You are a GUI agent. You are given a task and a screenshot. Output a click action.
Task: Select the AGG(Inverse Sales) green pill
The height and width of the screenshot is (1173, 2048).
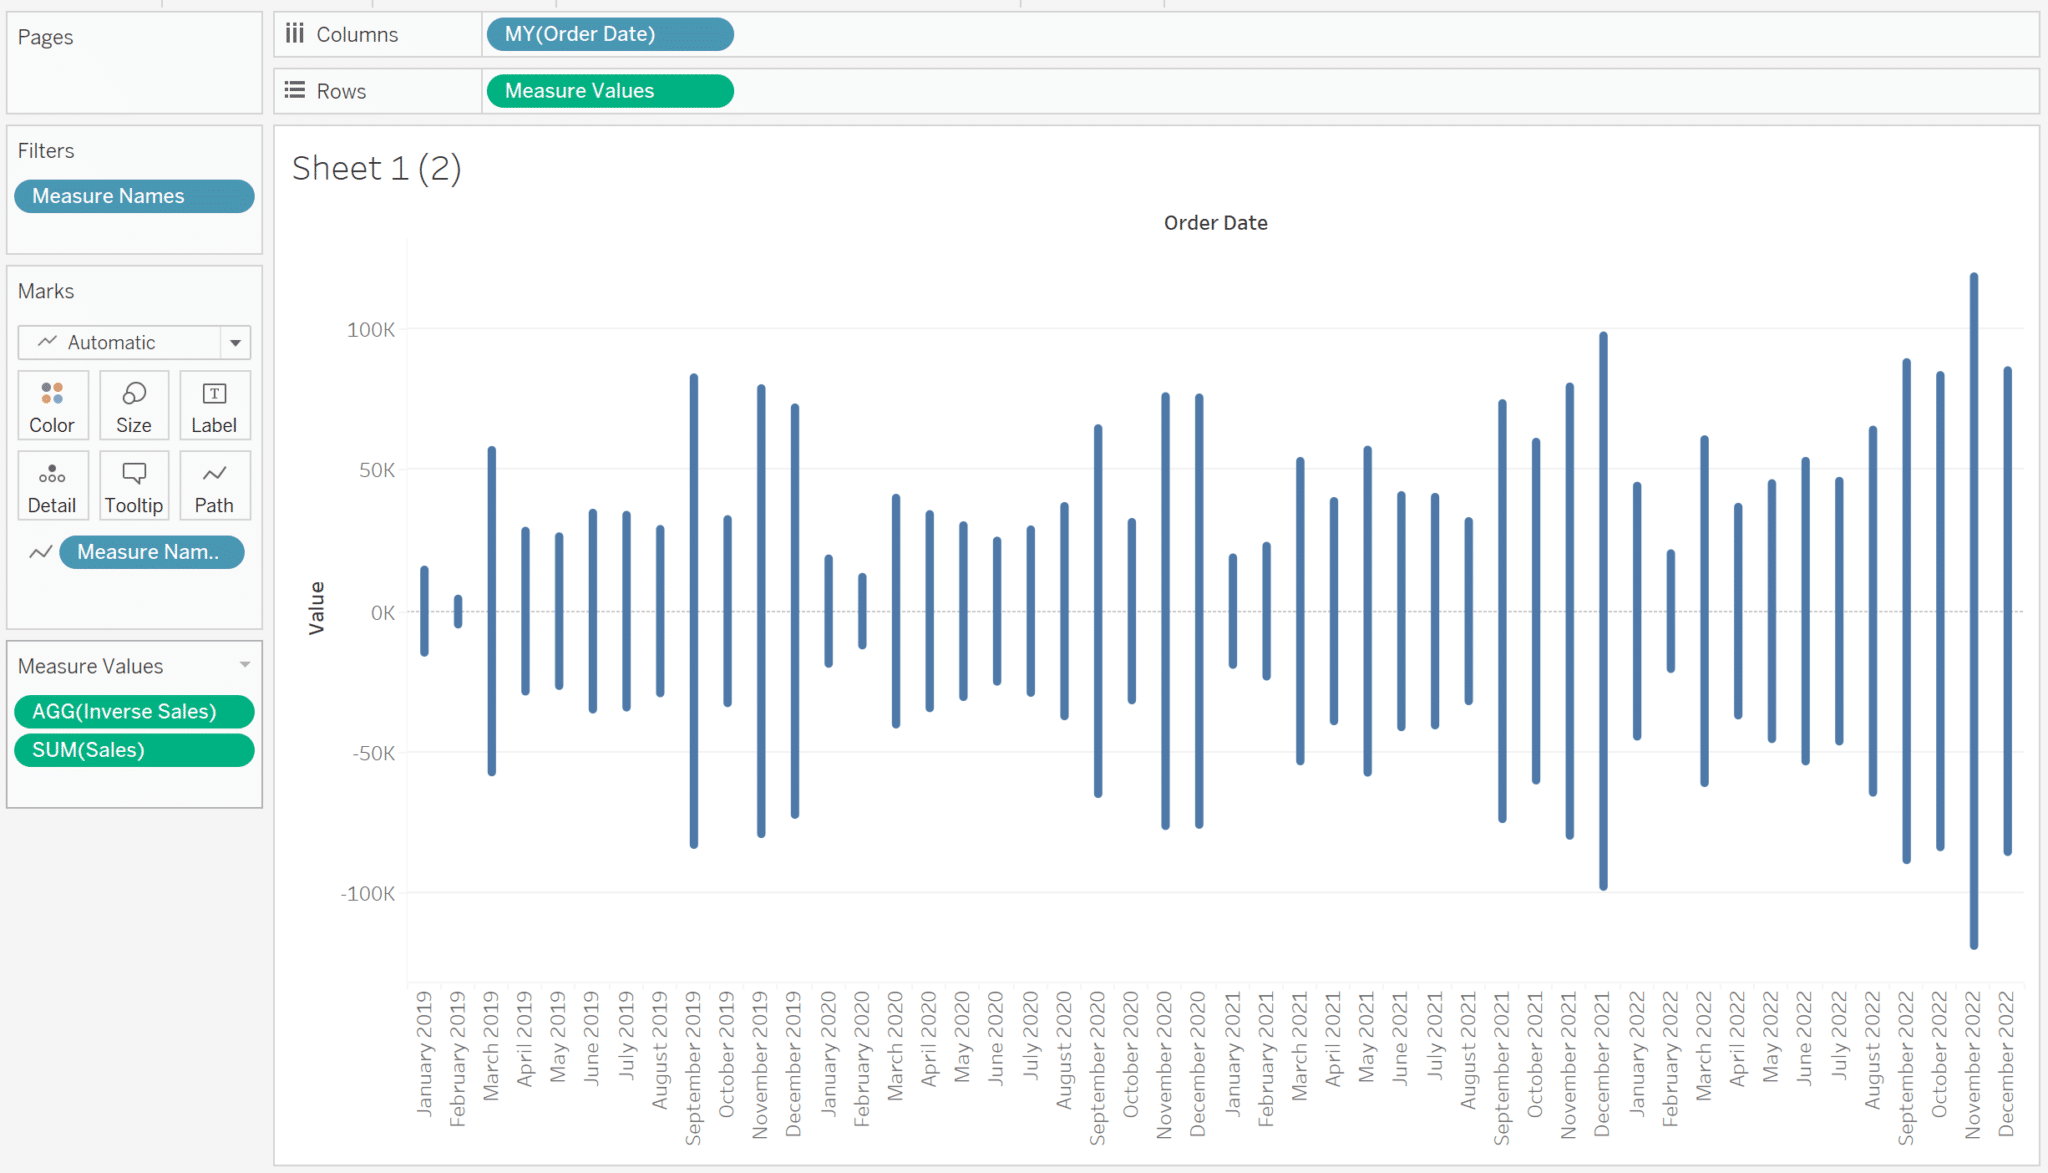pyautogui.click(x=133, y=711)
